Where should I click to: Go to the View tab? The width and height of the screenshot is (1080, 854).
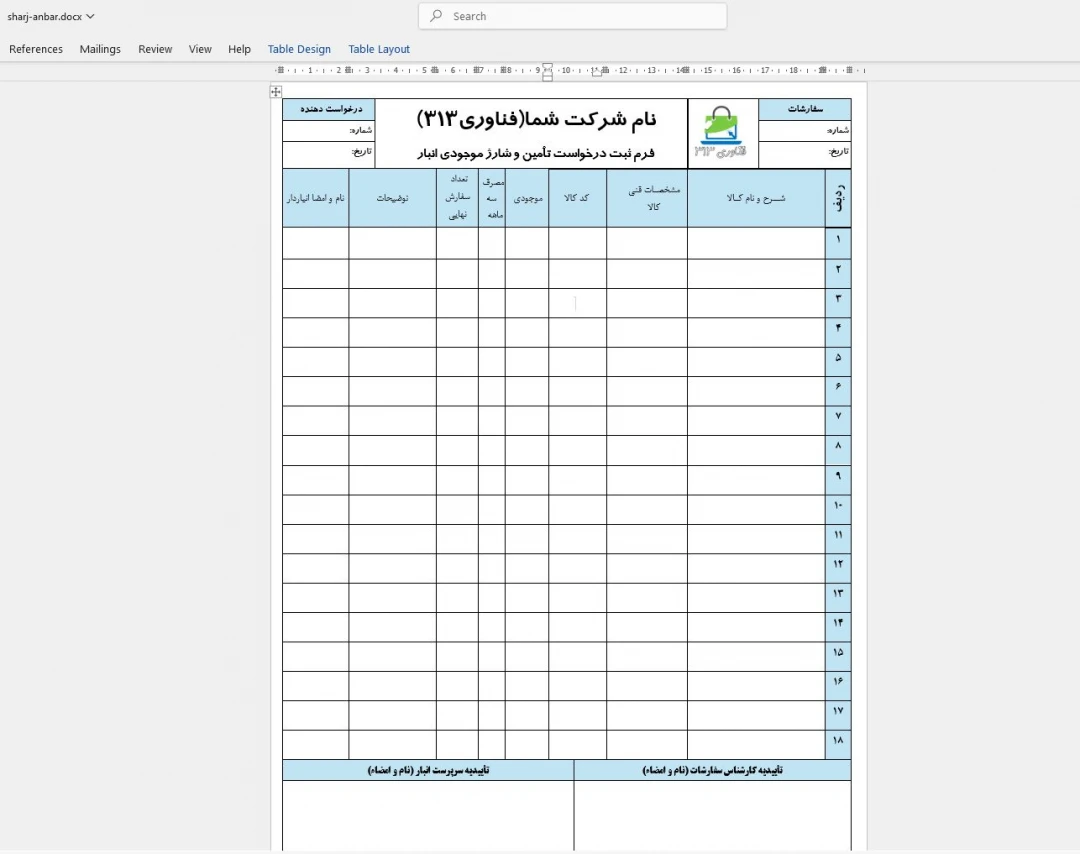pos(200,49)
